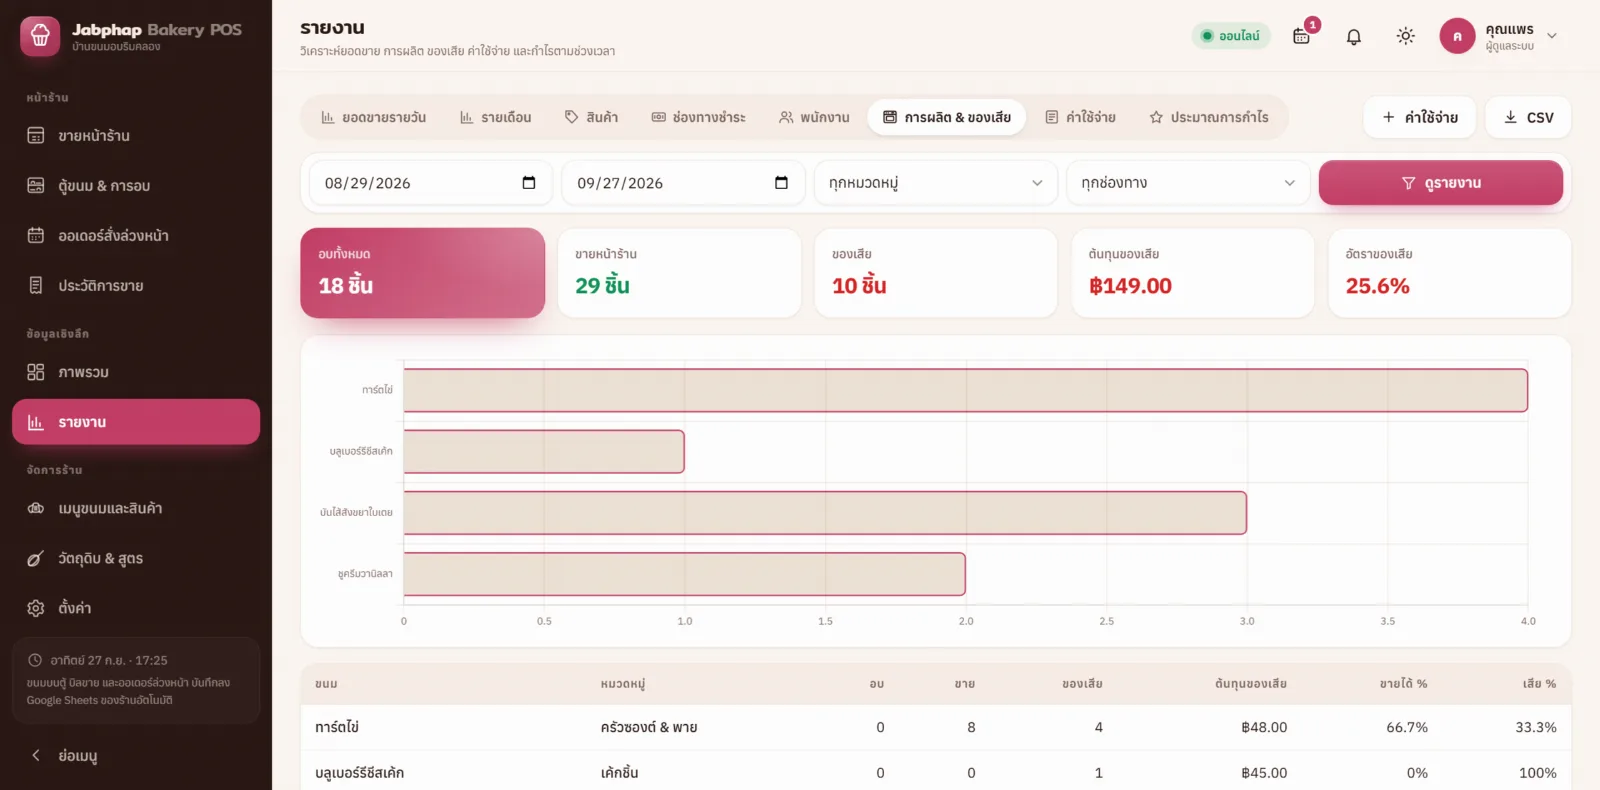The height and width of the screenshot is (790, 1600).
Task: Open ตู้ขนม & การอบ in sidebar
Action: click(x=136, y=186)
